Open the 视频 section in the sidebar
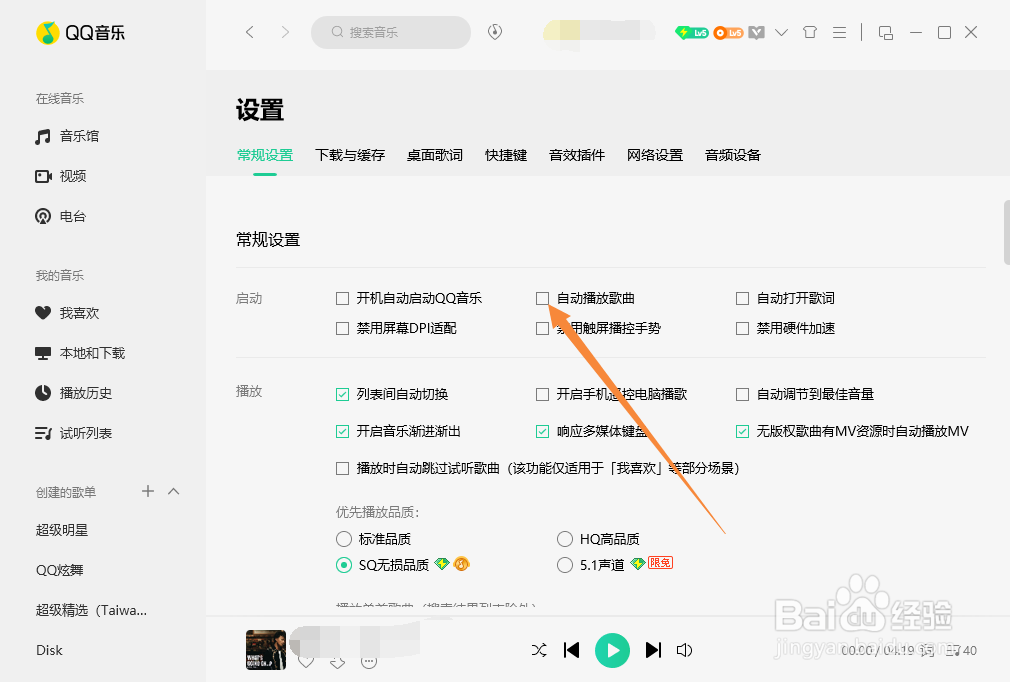1010x682 pixels. [41, 178]
